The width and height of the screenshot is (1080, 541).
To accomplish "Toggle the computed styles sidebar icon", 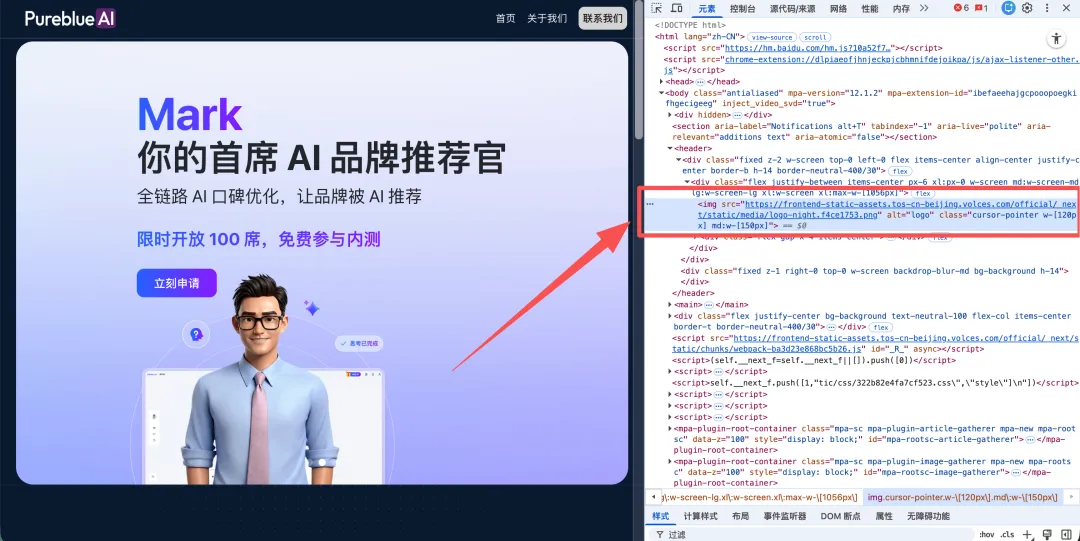I will coord(1066,534).
